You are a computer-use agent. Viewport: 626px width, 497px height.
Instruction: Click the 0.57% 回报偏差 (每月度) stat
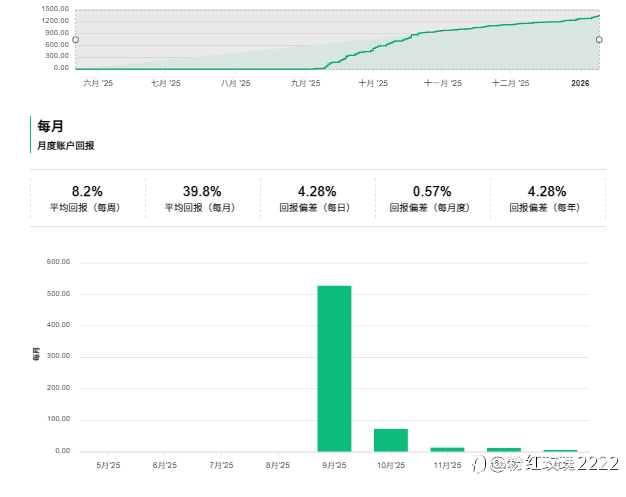pyautogui.click(x=432, y=198)
